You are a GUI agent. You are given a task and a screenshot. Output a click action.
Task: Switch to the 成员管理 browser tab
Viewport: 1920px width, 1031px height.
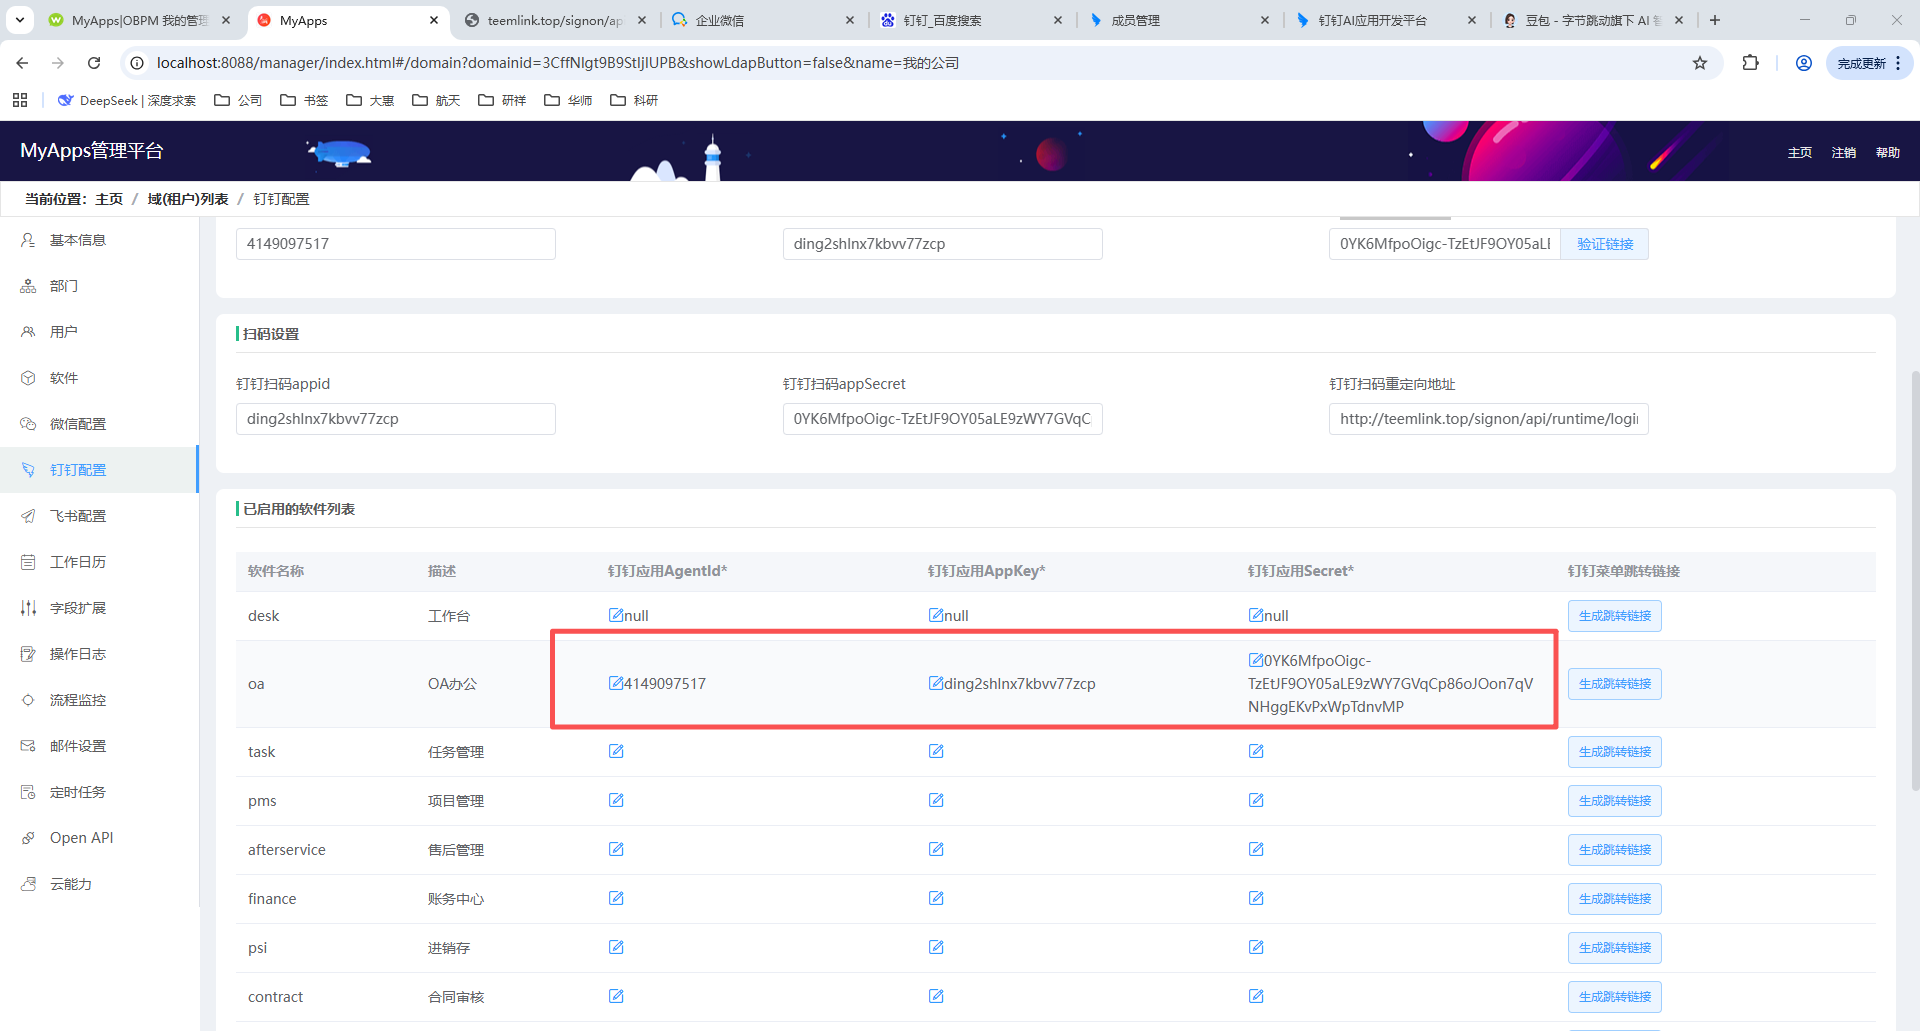pos(1178,20)
